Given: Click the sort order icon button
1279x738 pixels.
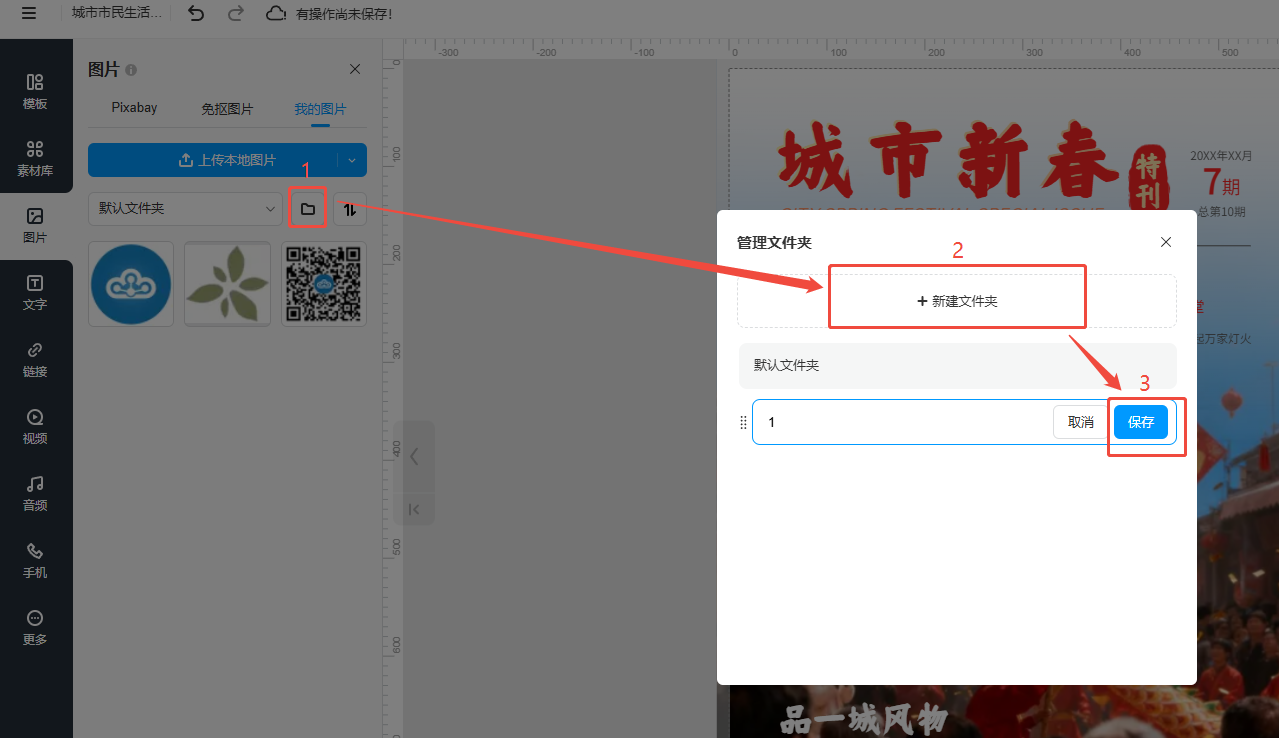Looking at the screenshot, I should [350, 209].
